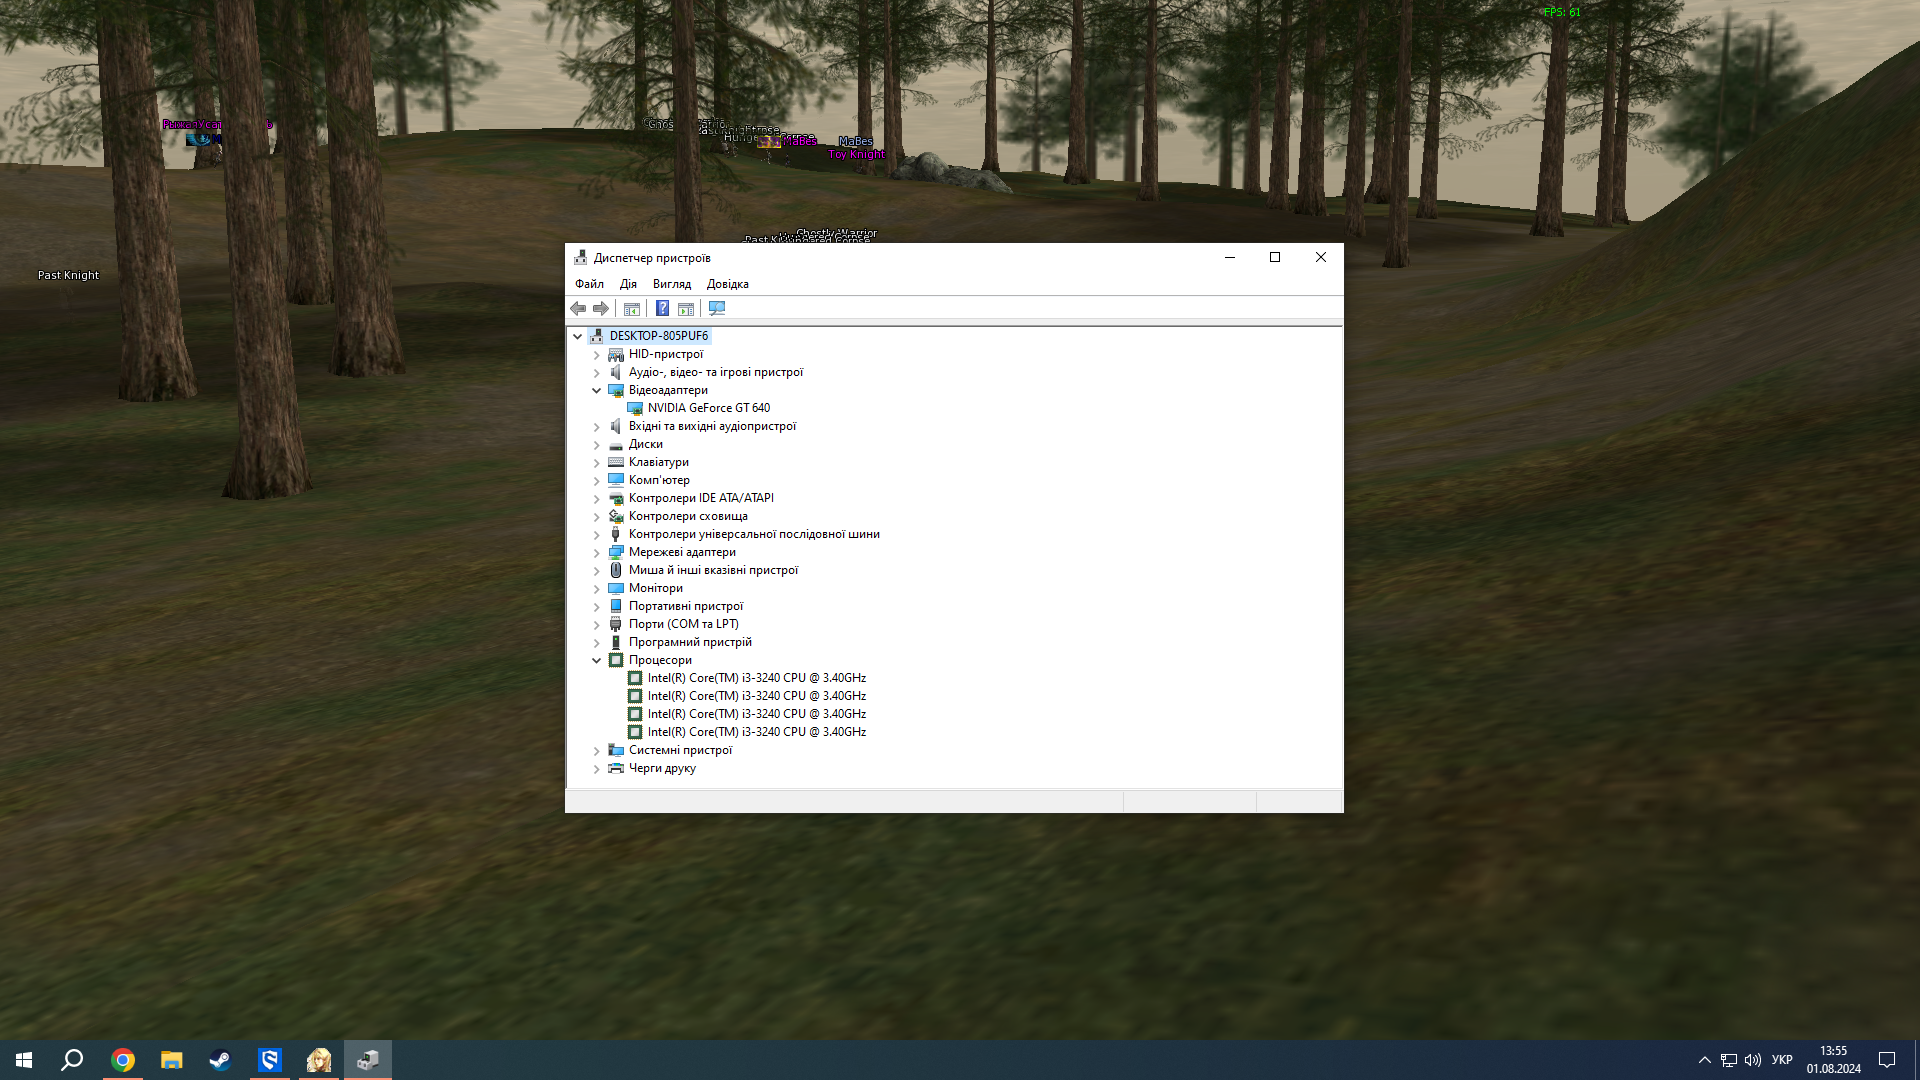Click the volume icon in system tray
This screenshot has width=1920, height=1080.
tap(1753, 1060)
